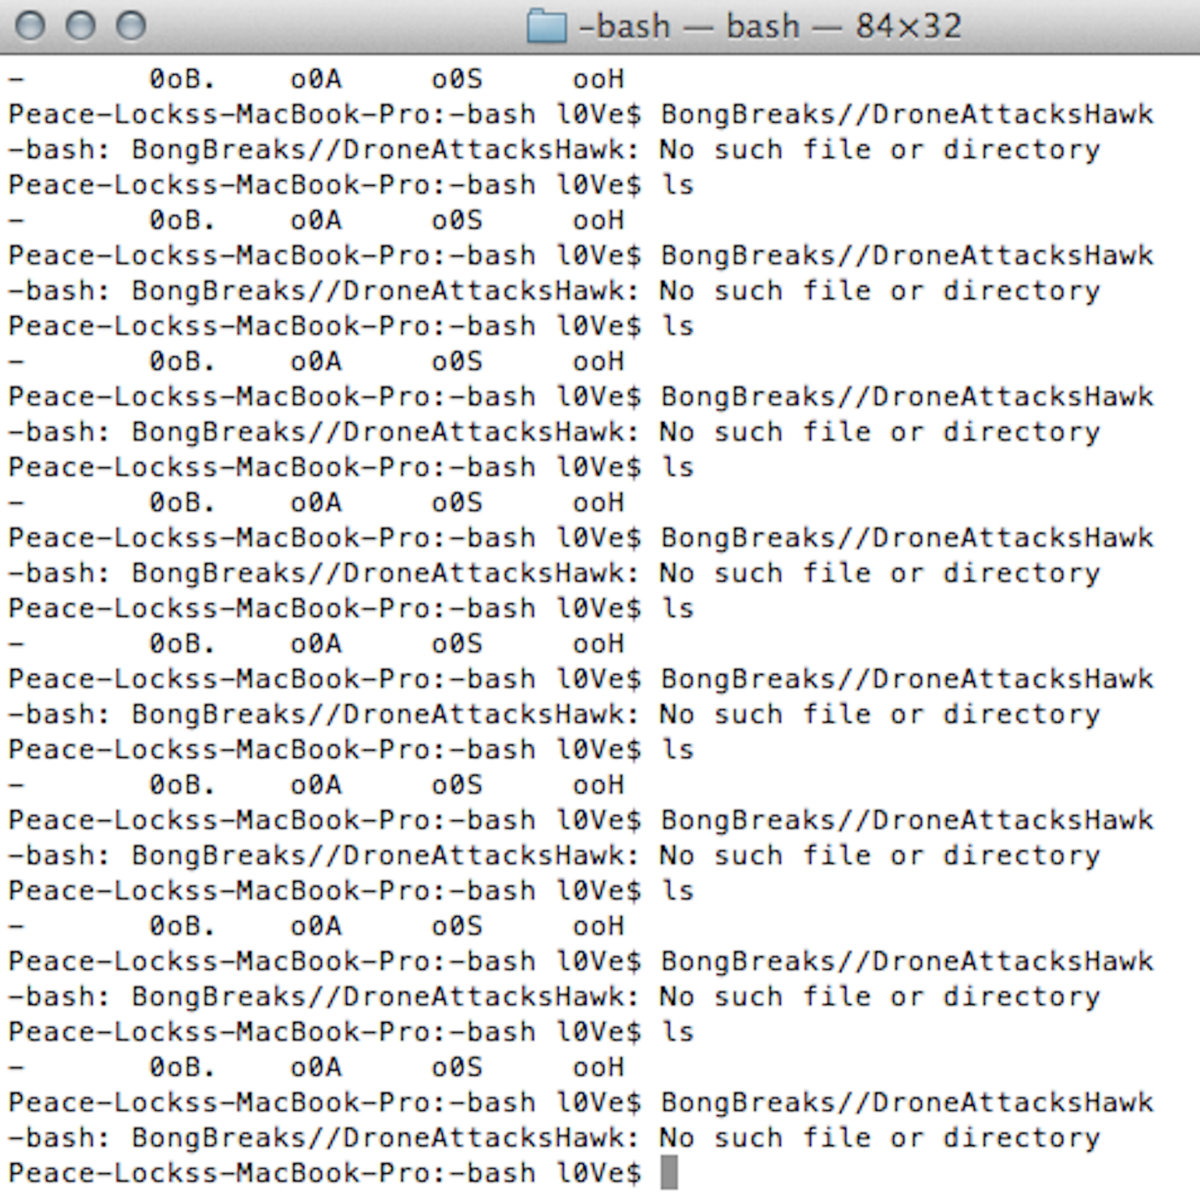
Task: Click "o0A" in the bottommost listing row
Action: click(x=316, y=1067)
